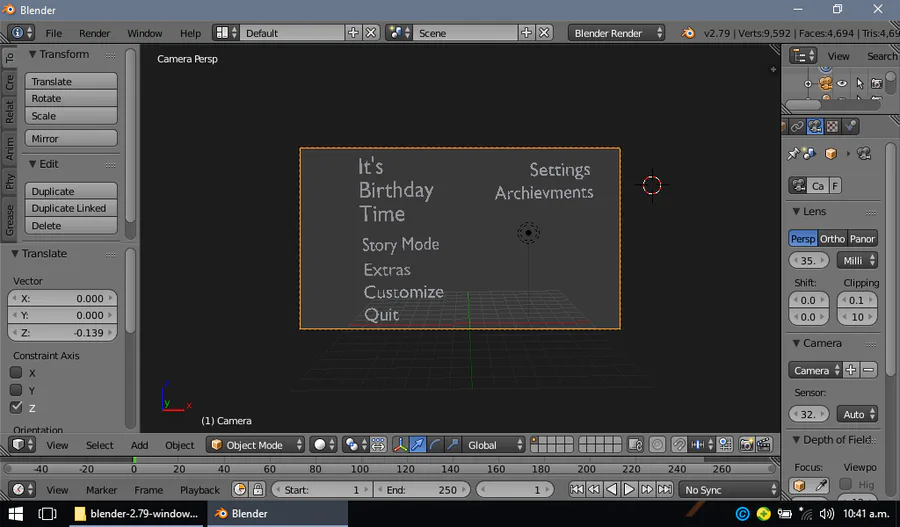Collapse the Translate operator panel
900x527 pixels.
[15, 254]
